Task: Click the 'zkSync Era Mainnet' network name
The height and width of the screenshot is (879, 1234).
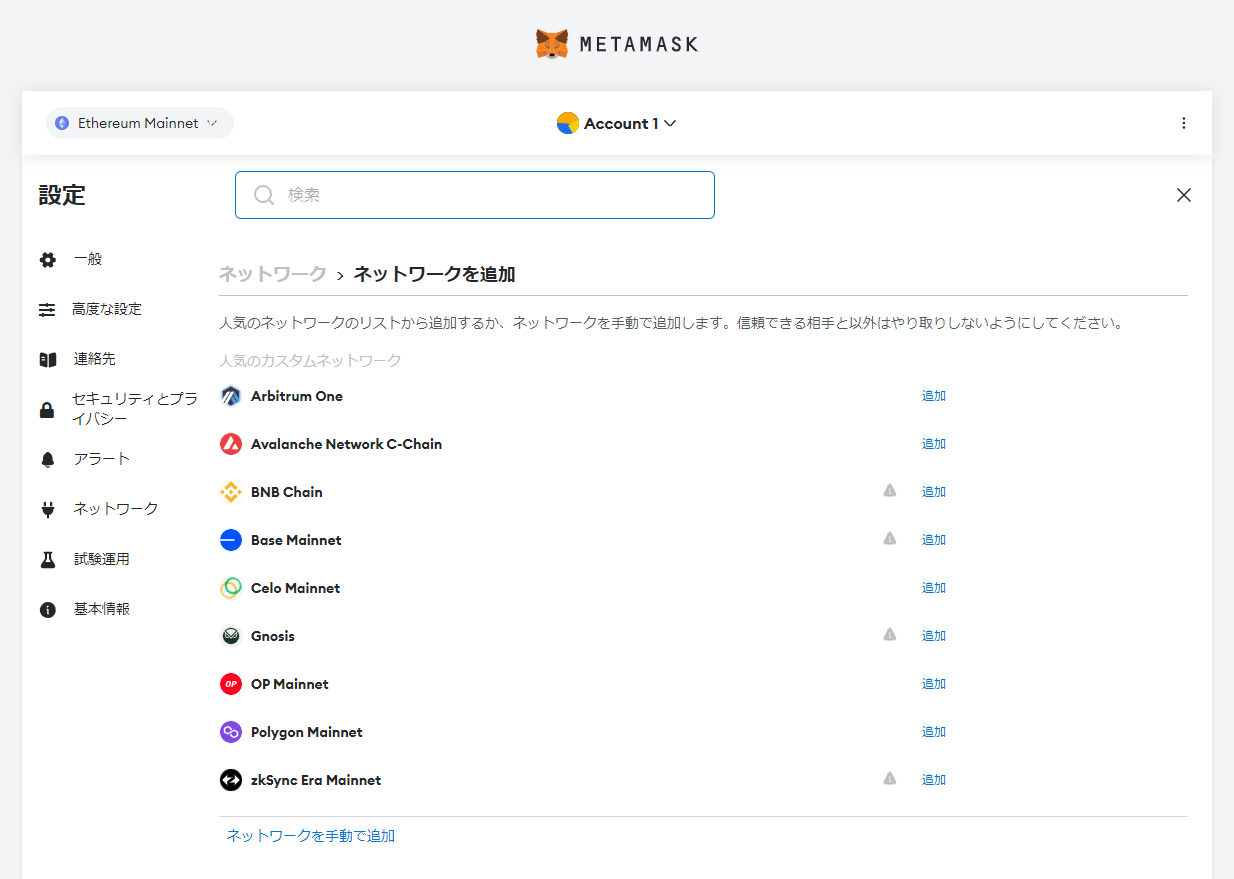Action: pyautogui.click(x=316, y=780)
